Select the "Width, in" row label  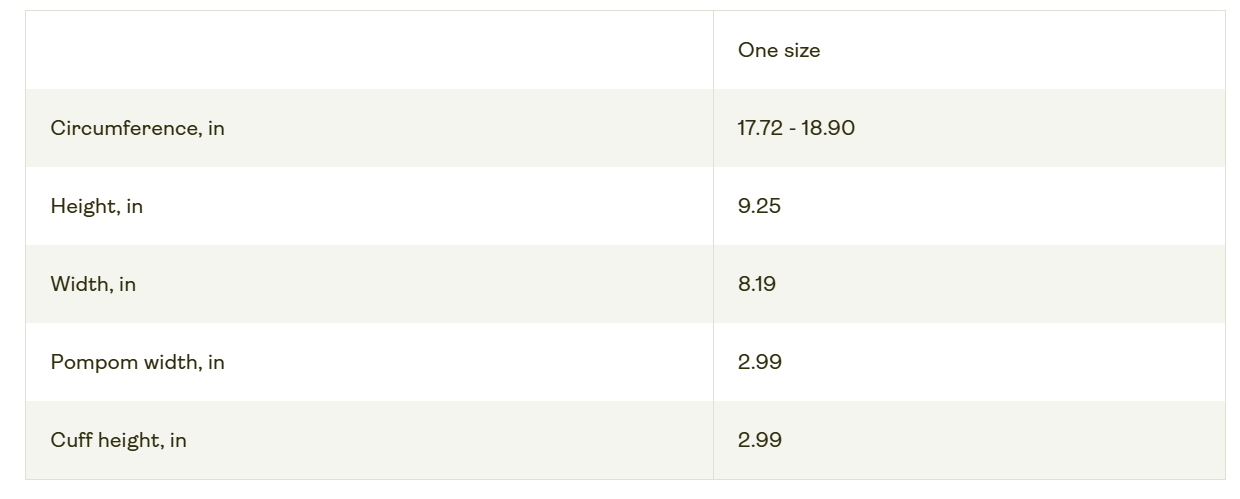tap(93, 284)
